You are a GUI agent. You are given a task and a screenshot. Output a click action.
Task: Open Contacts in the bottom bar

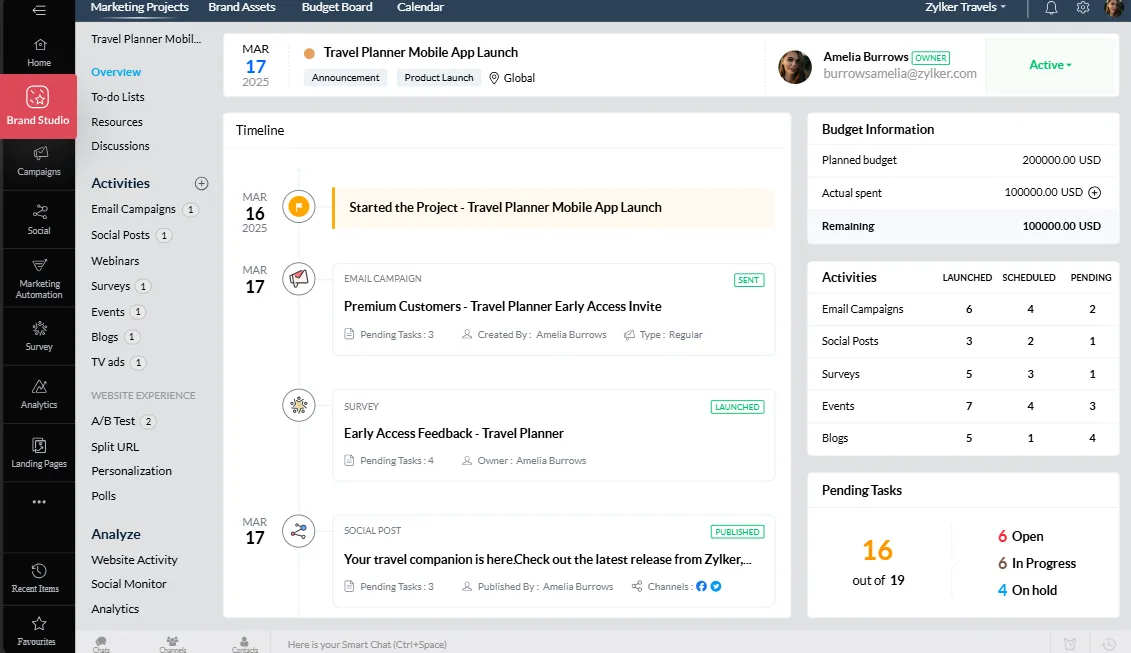[x=245, y=644]
